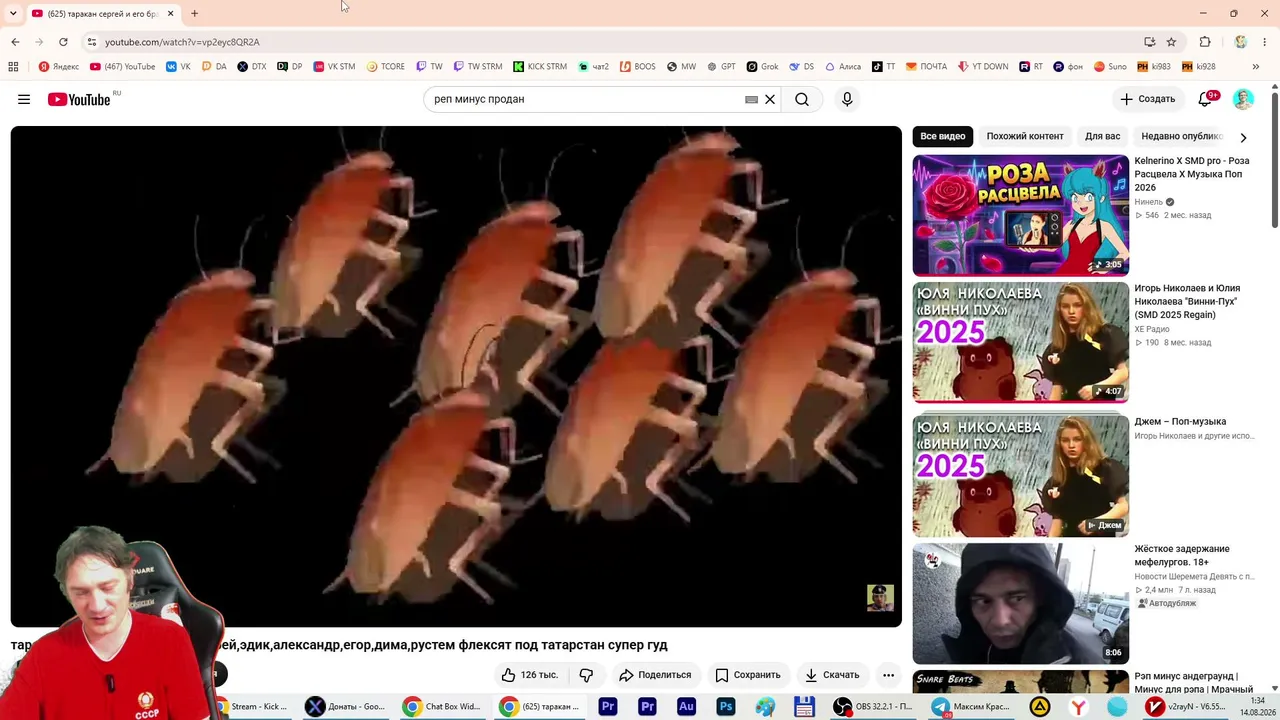
Task: Go to the YouTube home logo
Action: [x=79, y=99]
